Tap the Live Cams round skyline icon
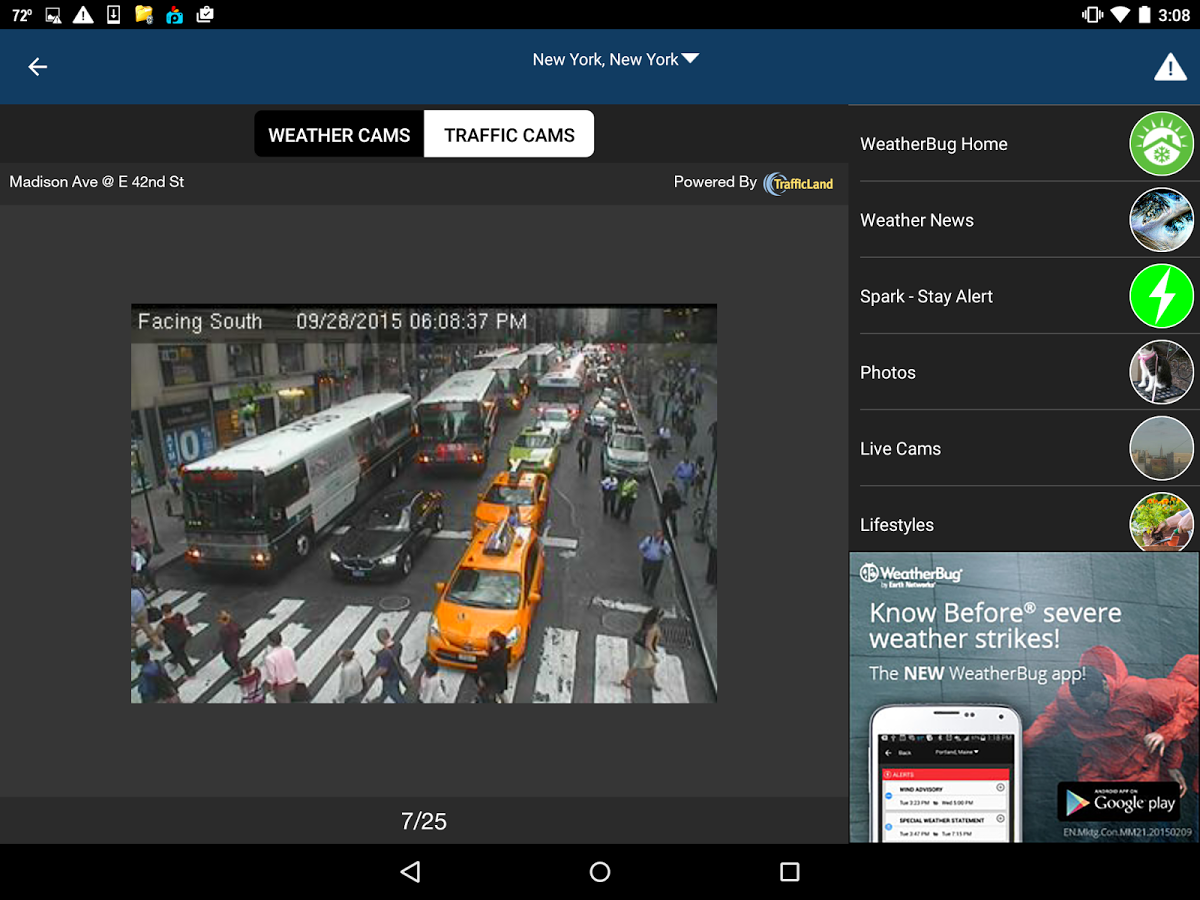The width and height of the screenshot is (1200, 900). pos(1162,448)
